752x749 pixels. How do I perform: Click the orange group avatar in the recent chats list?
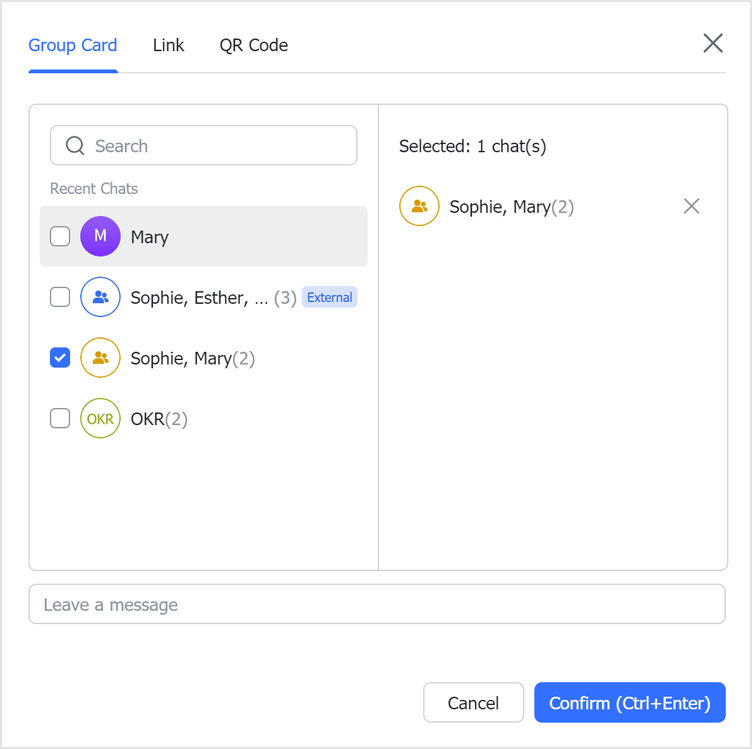coord(100,358)
